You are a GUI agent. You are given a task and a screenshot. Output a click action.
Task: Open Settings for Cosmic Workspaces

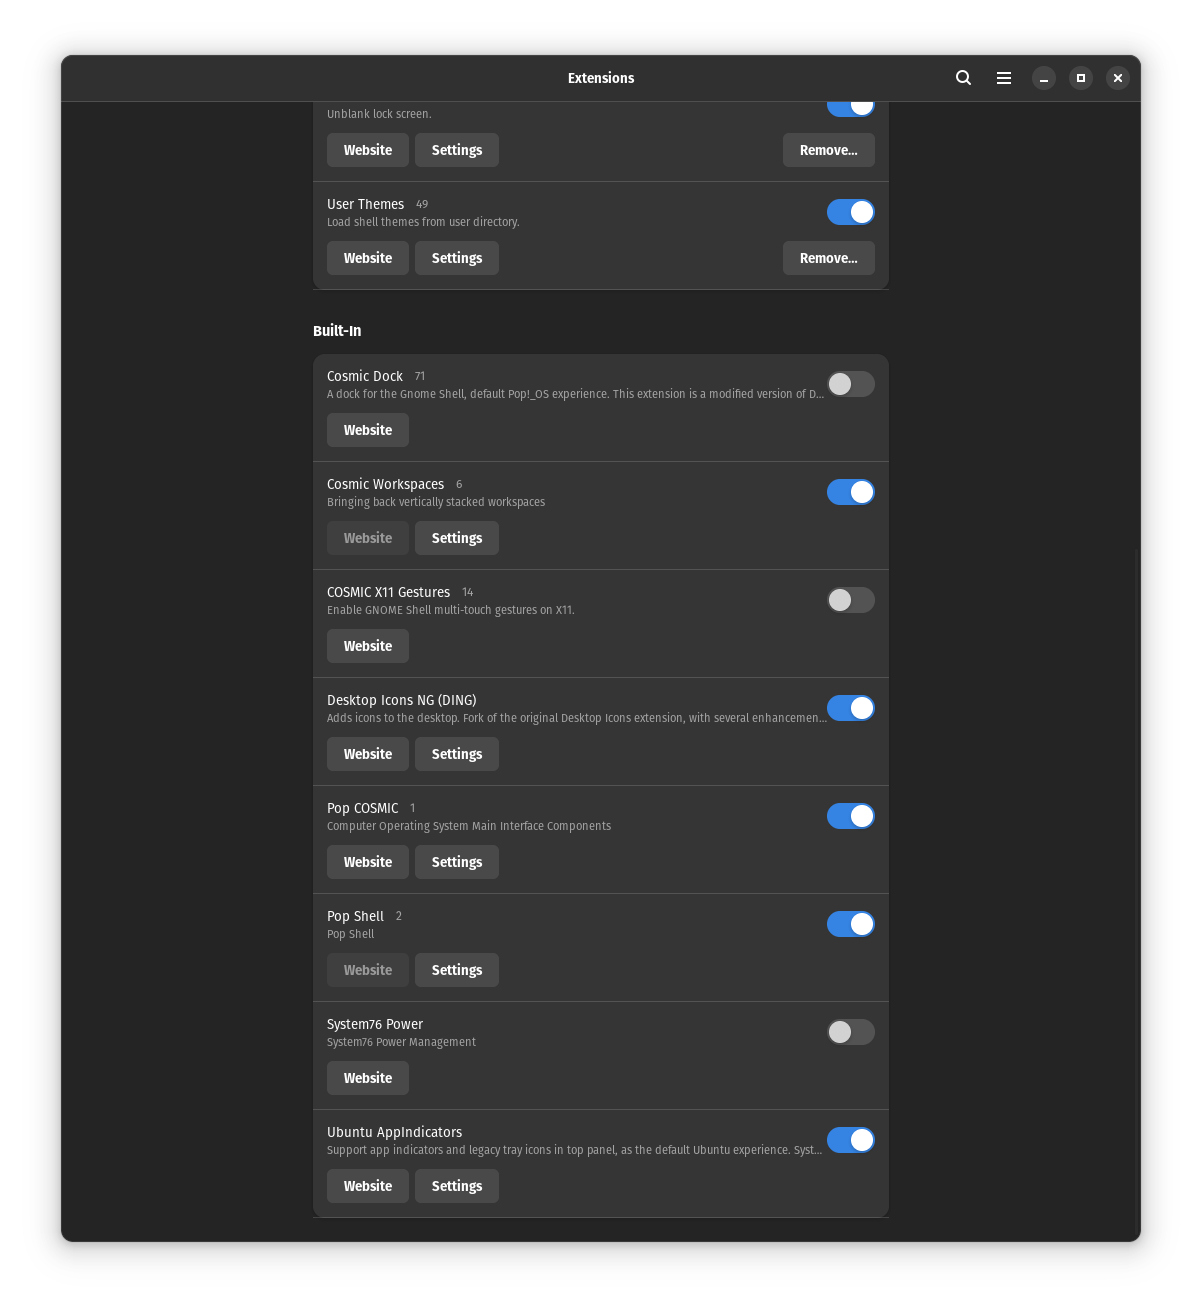point(456,538)
